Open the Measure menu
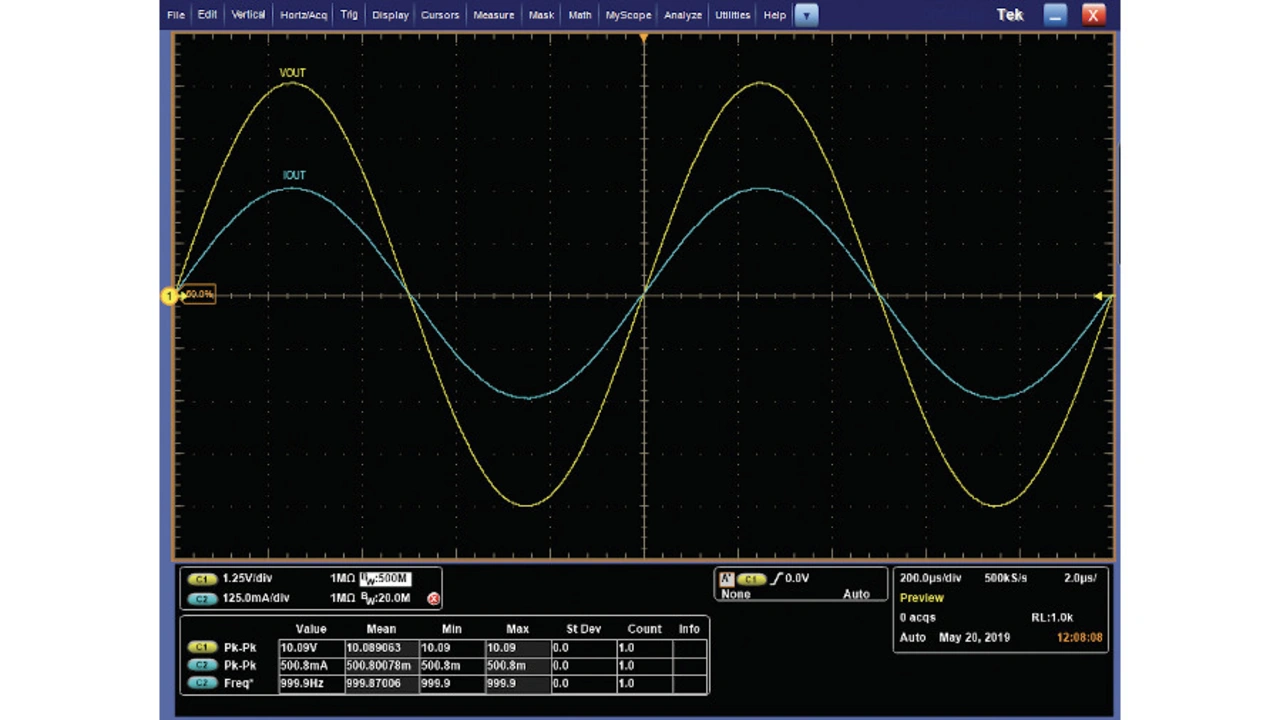 point(493,15)
